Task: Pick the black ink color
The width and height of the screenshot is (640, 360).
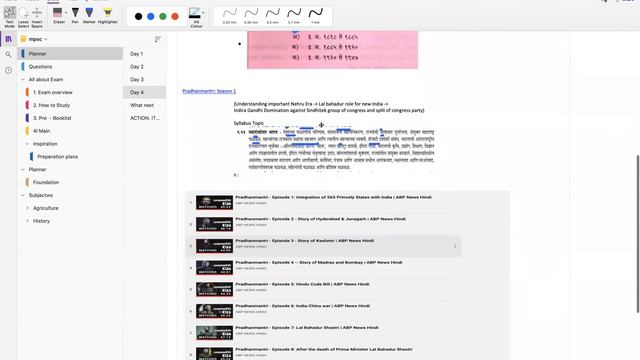Action: [138, 16]
